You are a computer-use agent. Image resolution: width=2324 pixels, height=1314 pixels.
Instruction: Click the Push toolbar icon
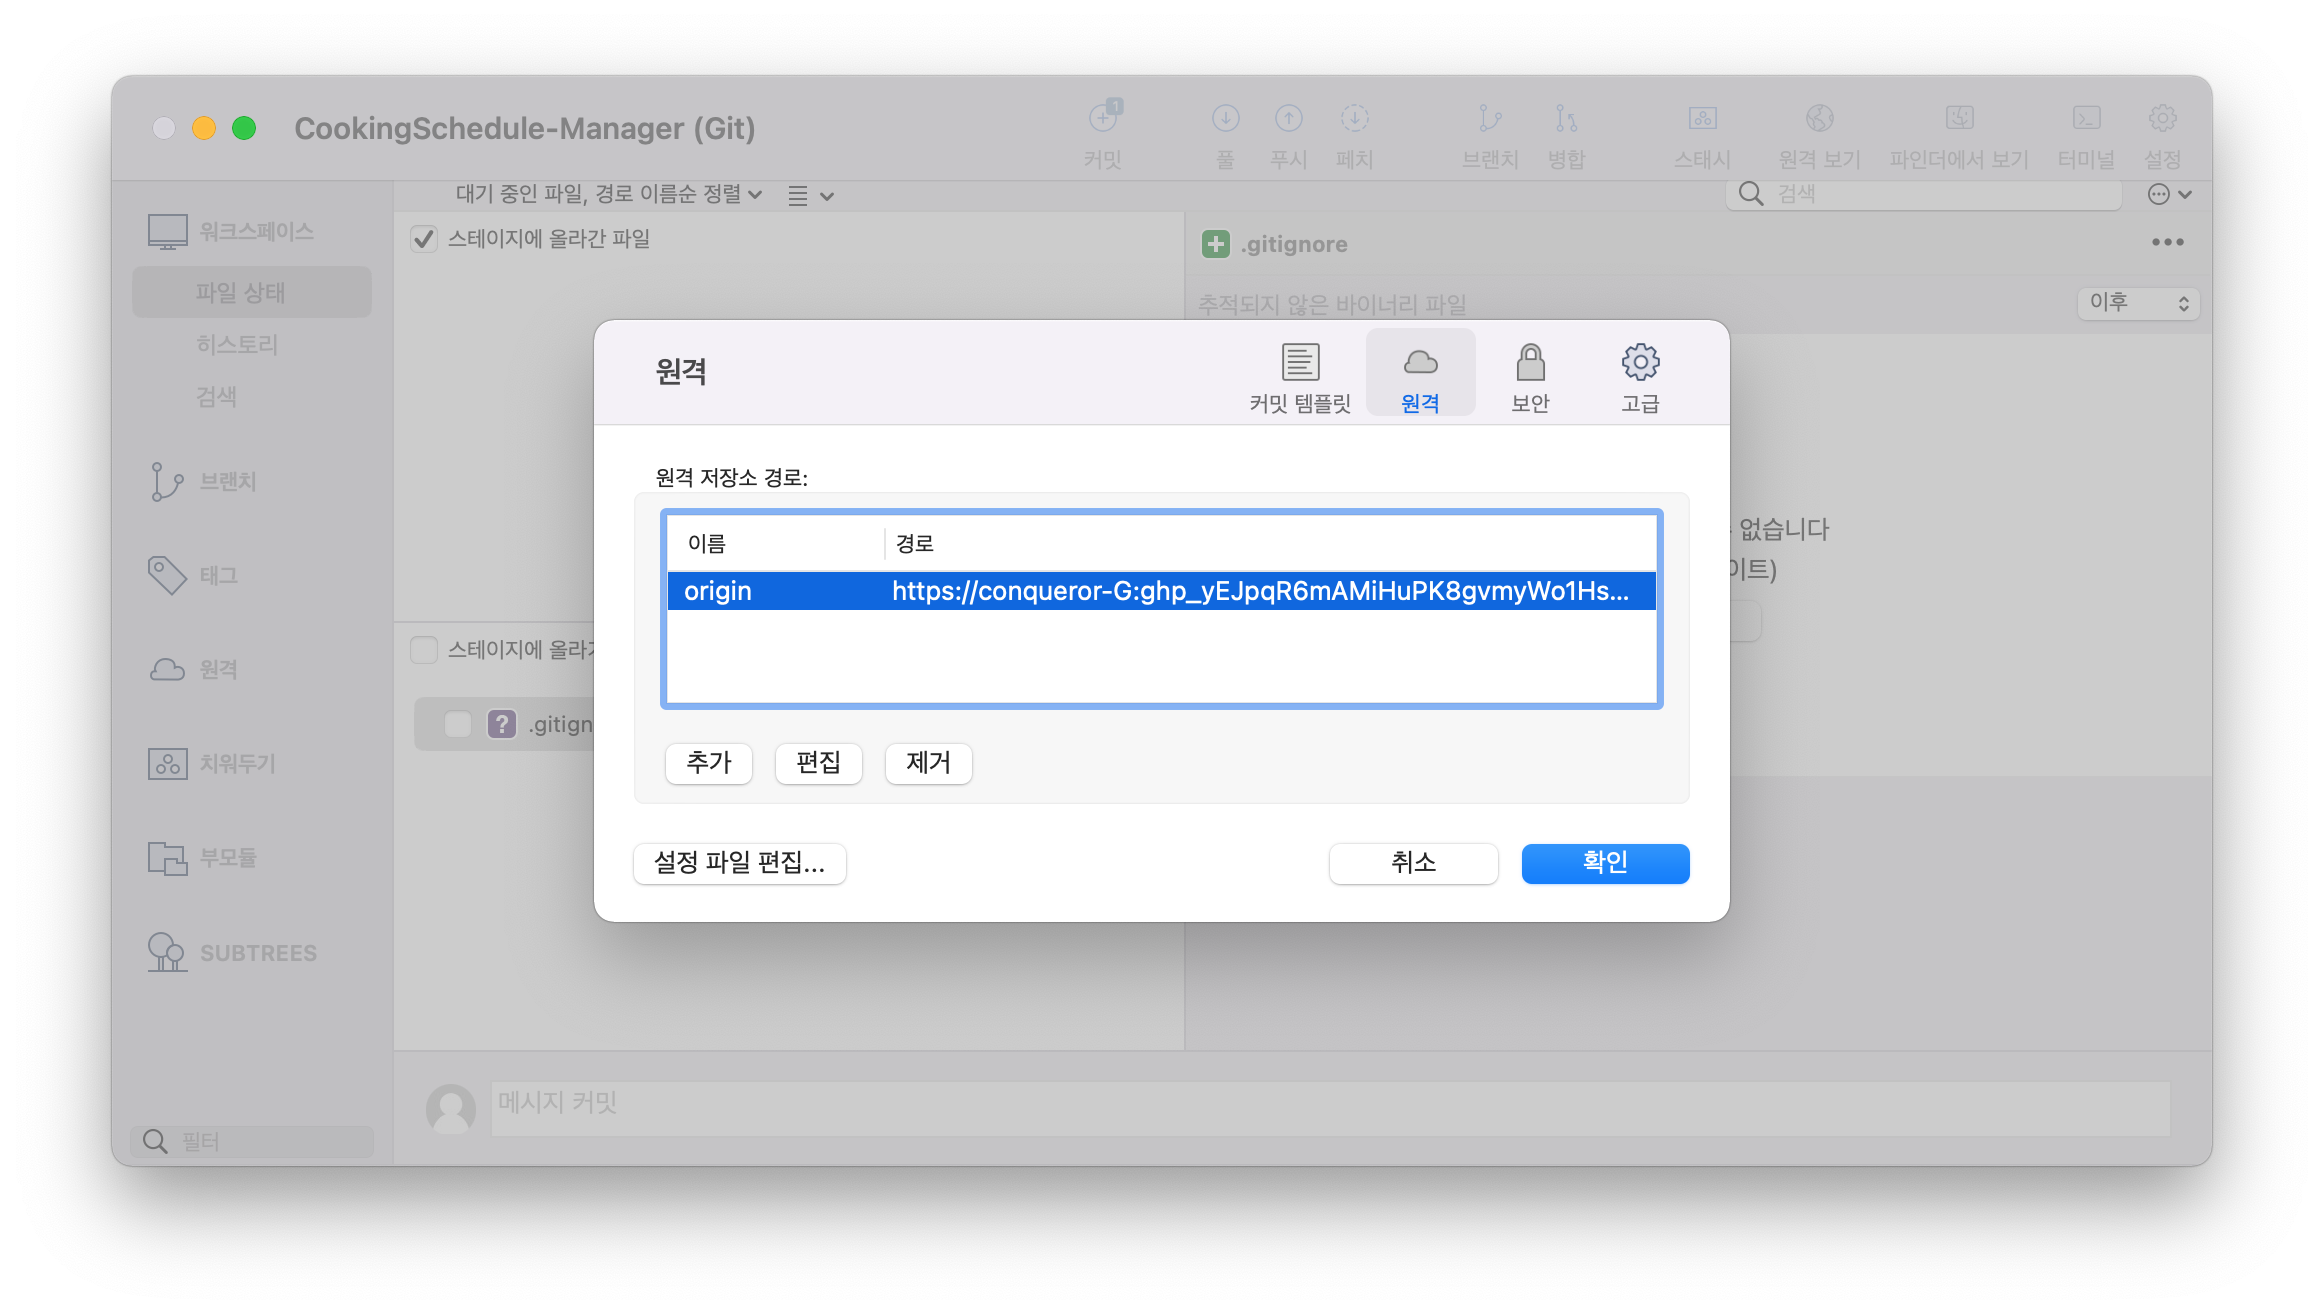tap(1288, 120)
